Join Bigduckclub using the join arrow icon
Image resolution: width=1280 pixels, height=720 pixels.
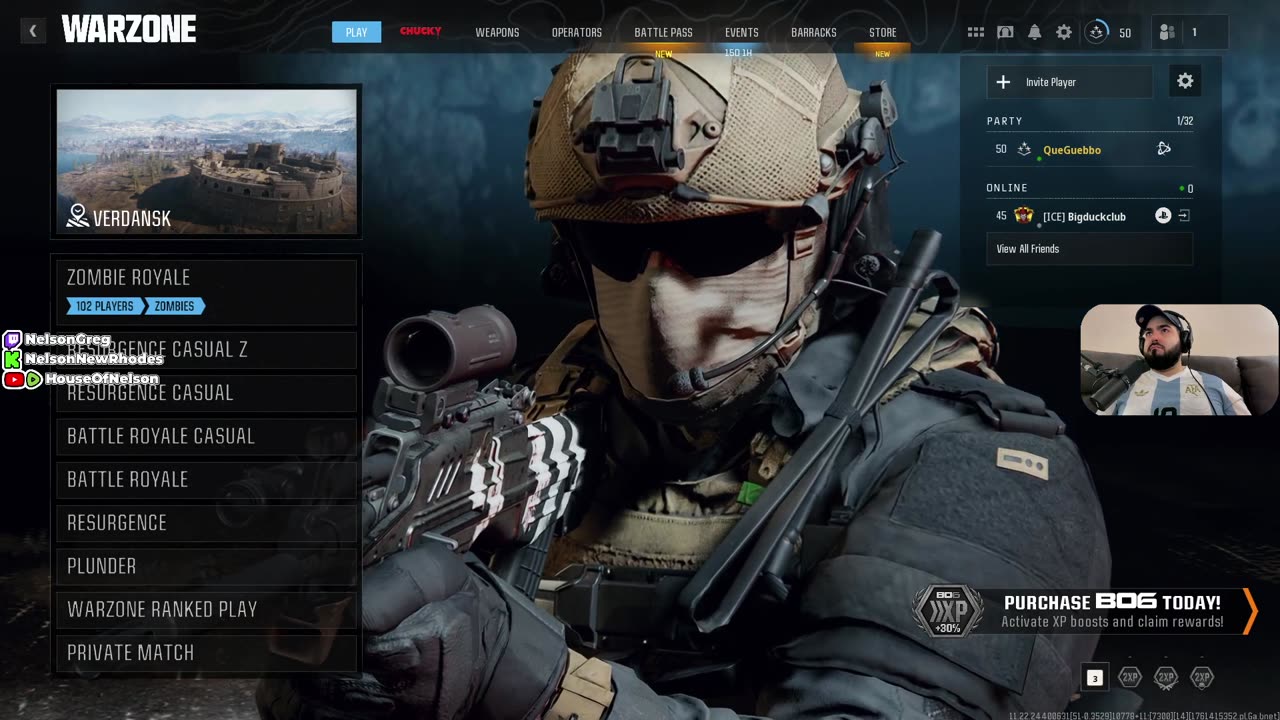[1184, 215]
